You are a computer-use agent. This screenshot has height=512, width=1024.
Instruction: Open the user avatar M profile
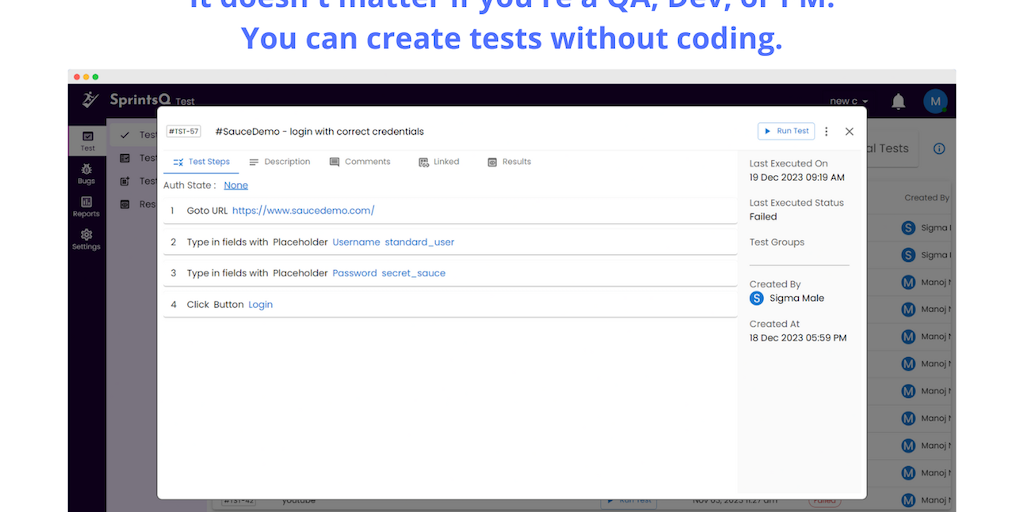click(935, 101)
